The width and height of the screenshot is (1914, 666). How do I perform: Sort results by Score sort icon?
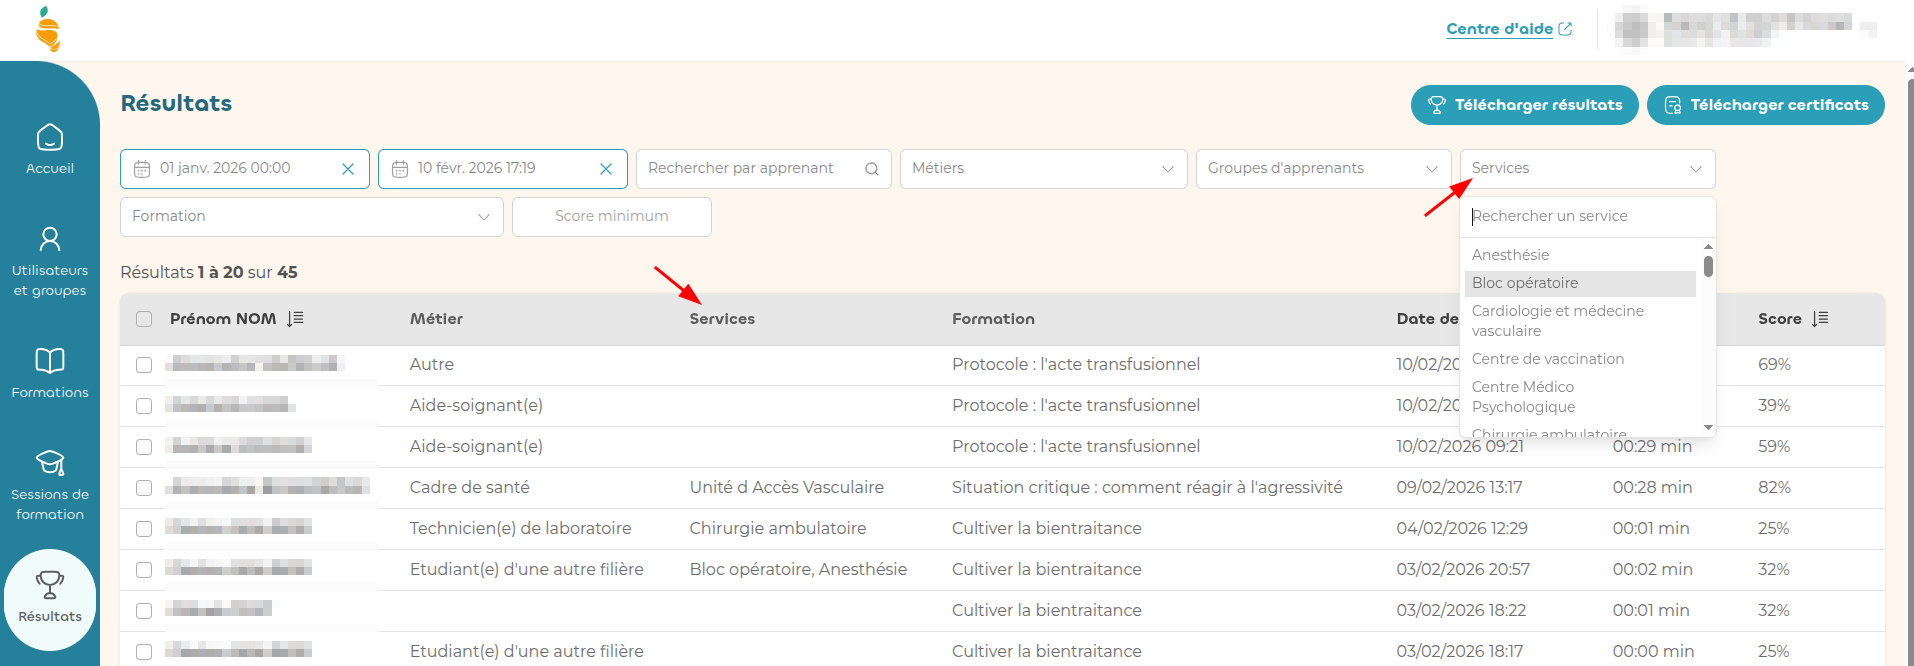[1820, 319]
